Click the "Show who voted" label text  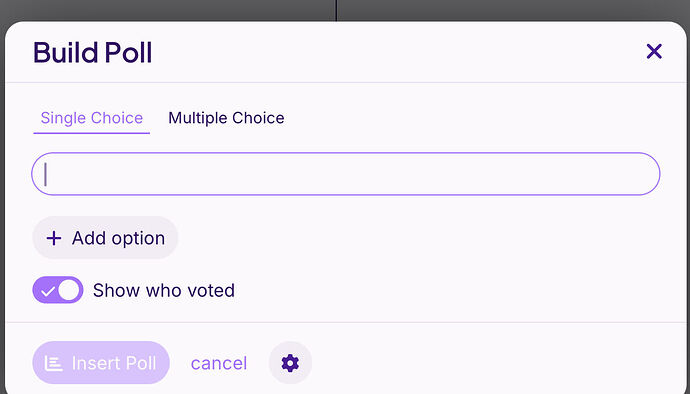click(164, 291)
